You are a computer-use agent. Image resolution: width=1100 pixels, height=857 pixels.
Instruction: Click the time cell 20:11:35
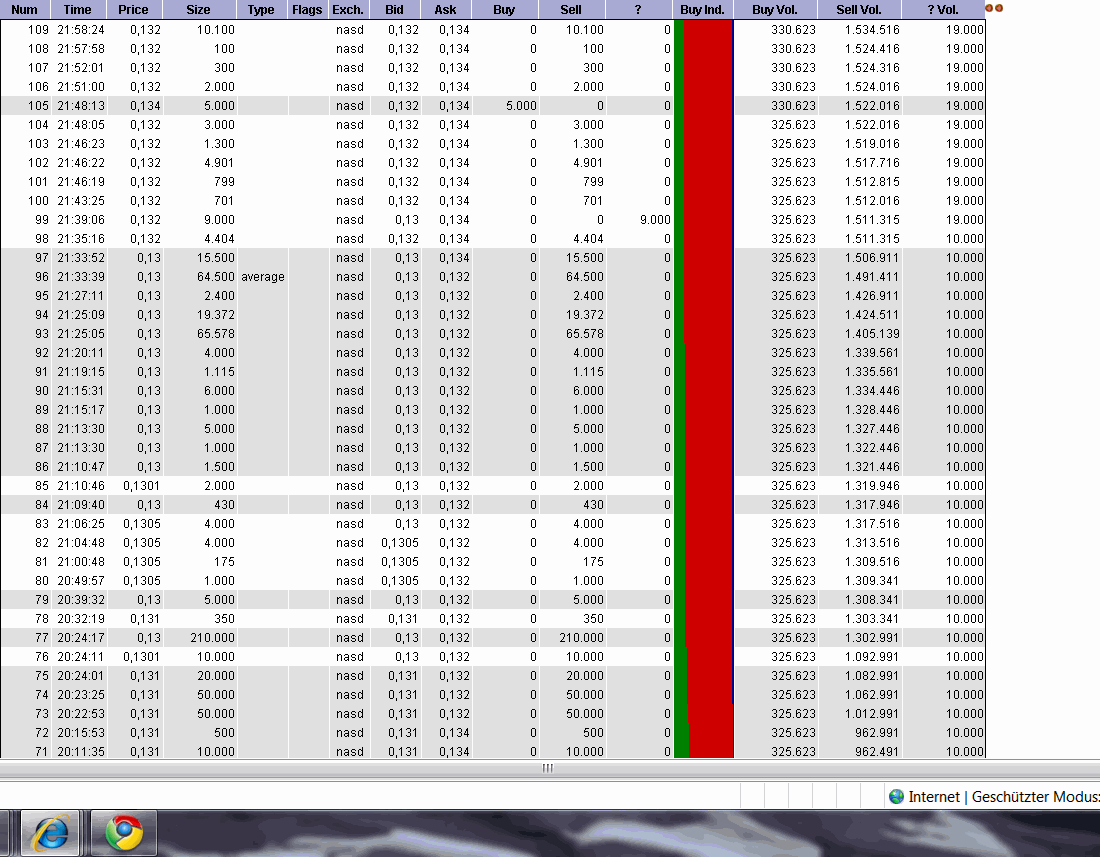(x=81, y=751)
